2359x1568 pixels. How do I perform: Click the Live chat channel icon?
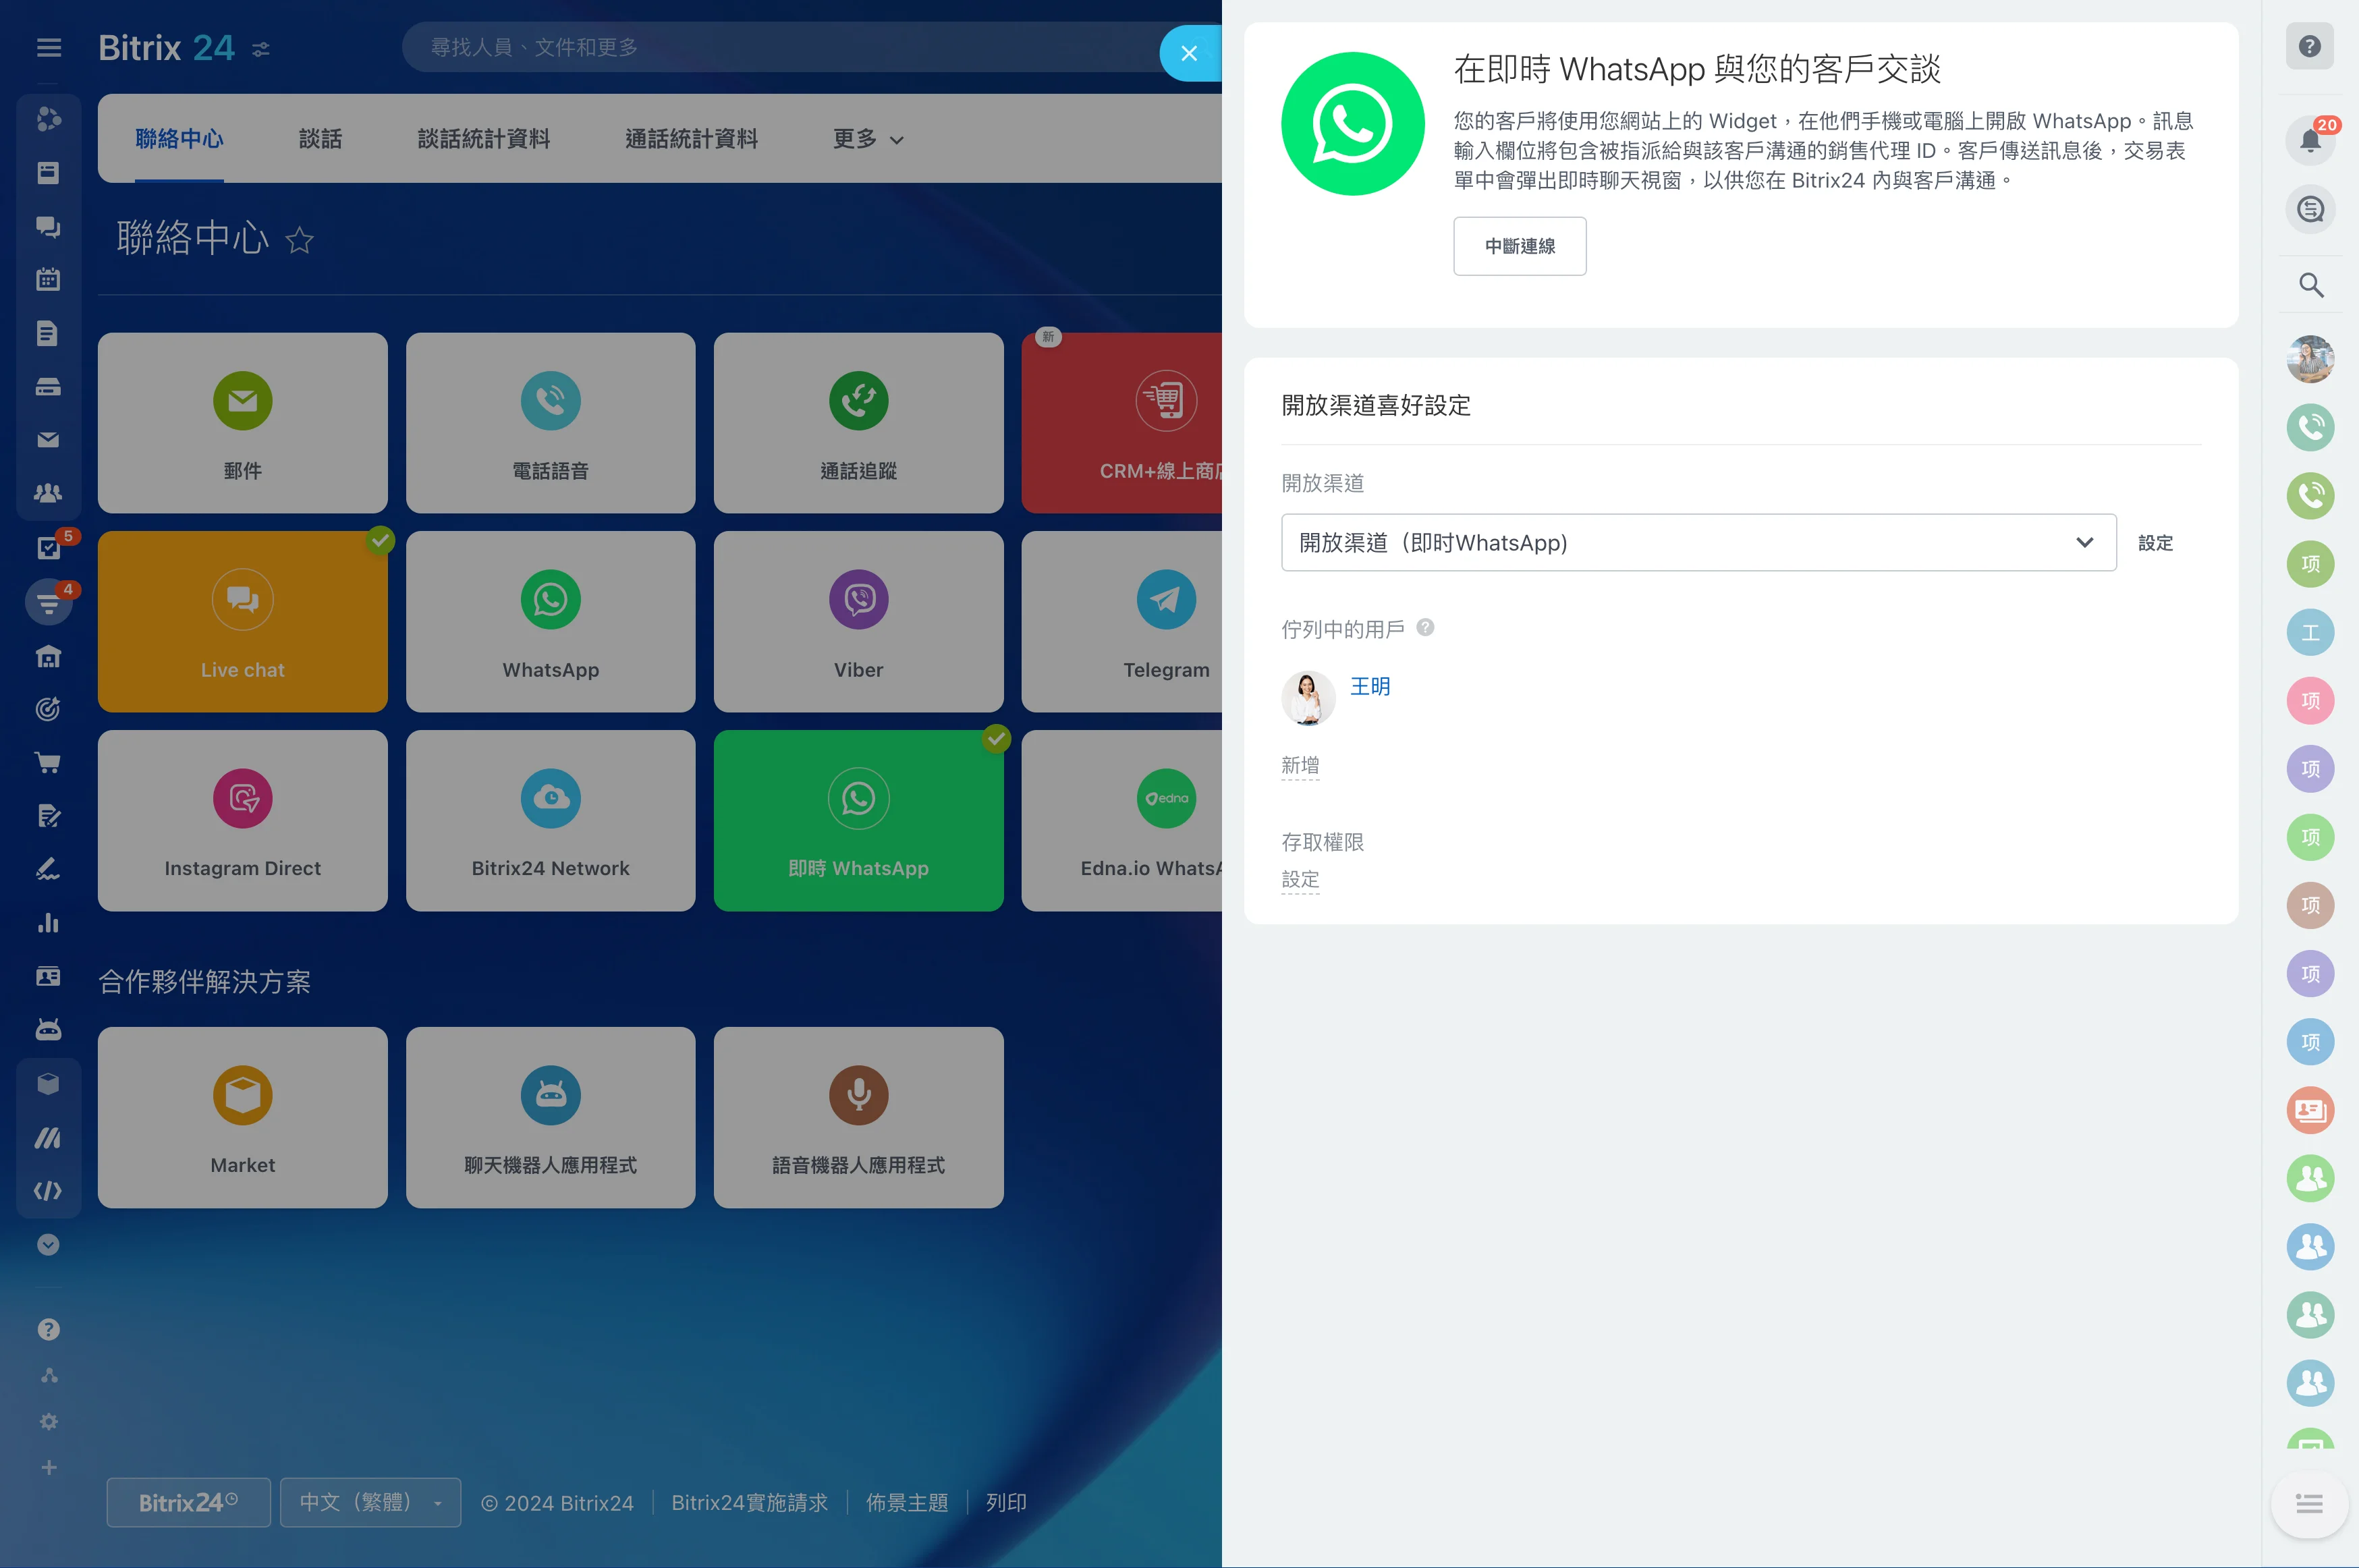(x=242, y=600)
